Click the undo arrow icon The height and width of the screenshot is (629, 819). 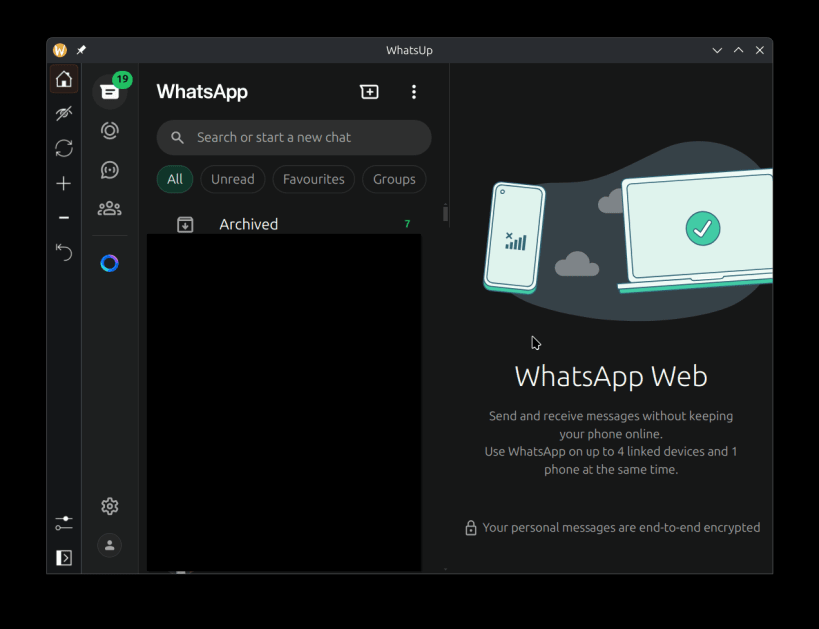point(64,252)
